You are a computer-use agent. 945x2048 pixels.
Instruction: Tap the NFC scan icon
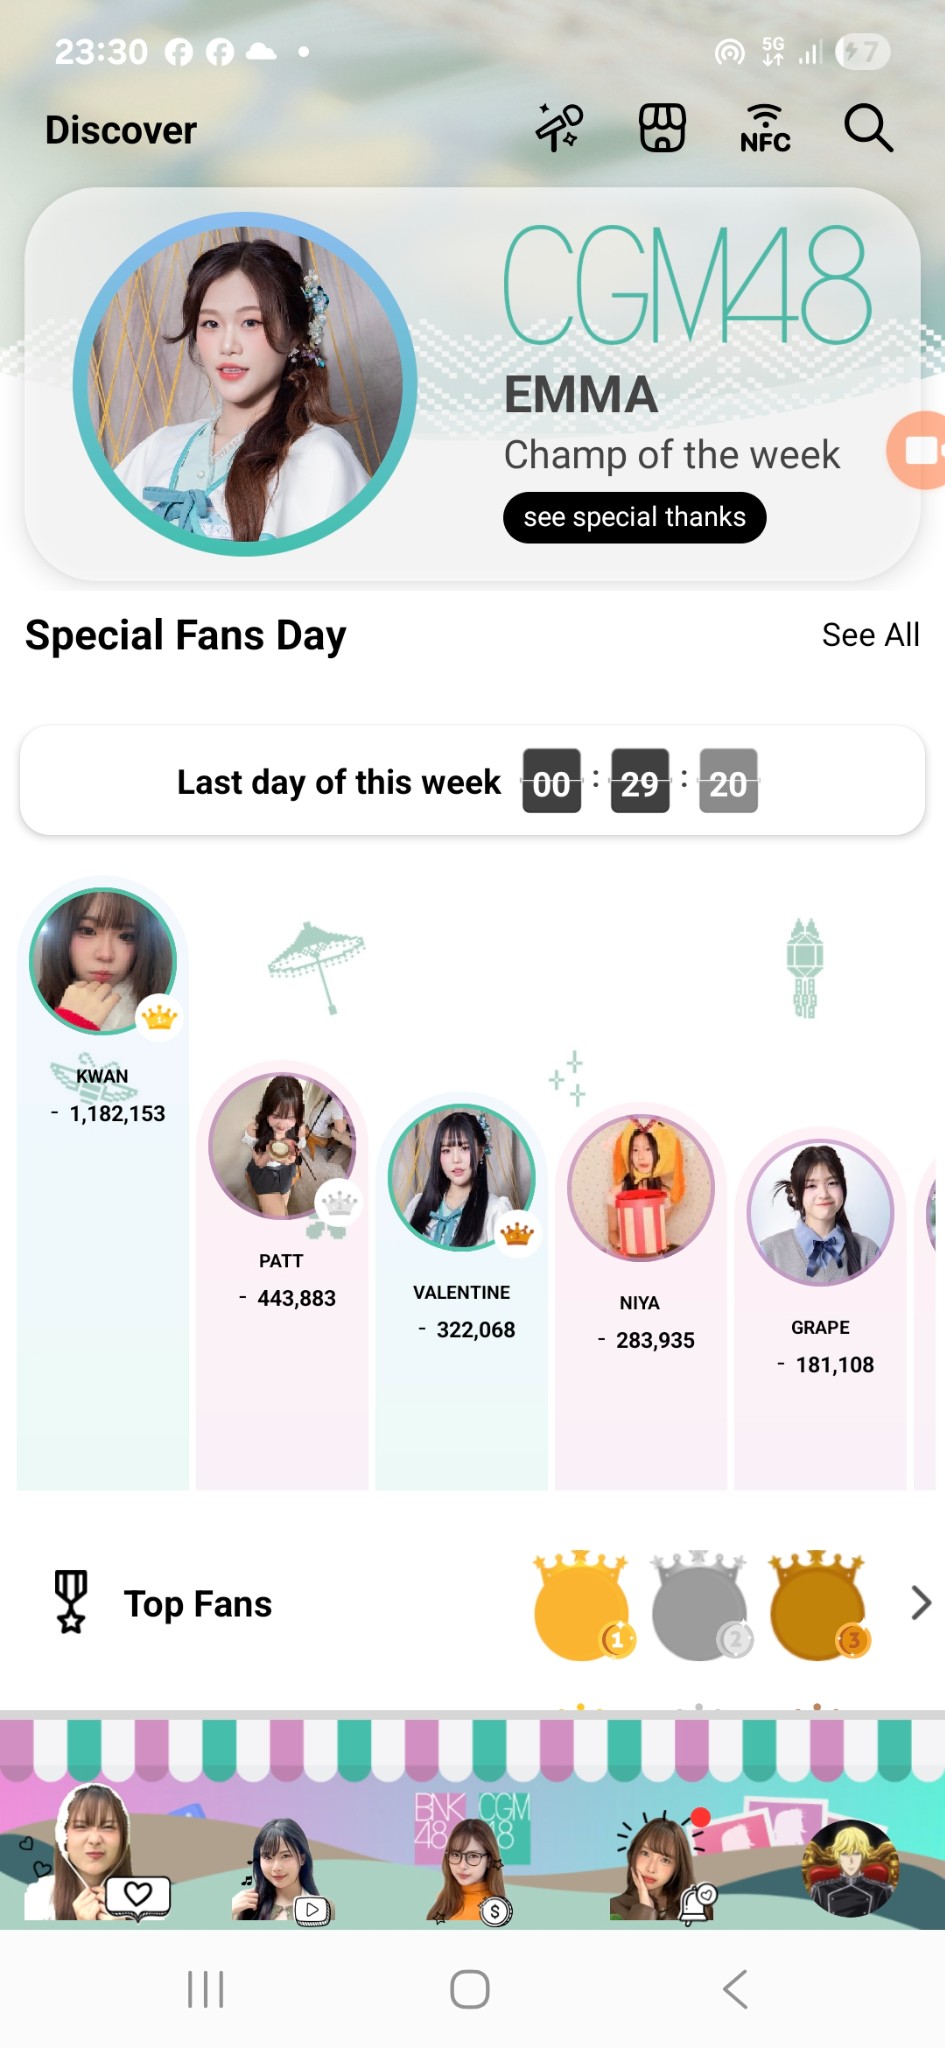pyautogui.click(x=765, y=128)
